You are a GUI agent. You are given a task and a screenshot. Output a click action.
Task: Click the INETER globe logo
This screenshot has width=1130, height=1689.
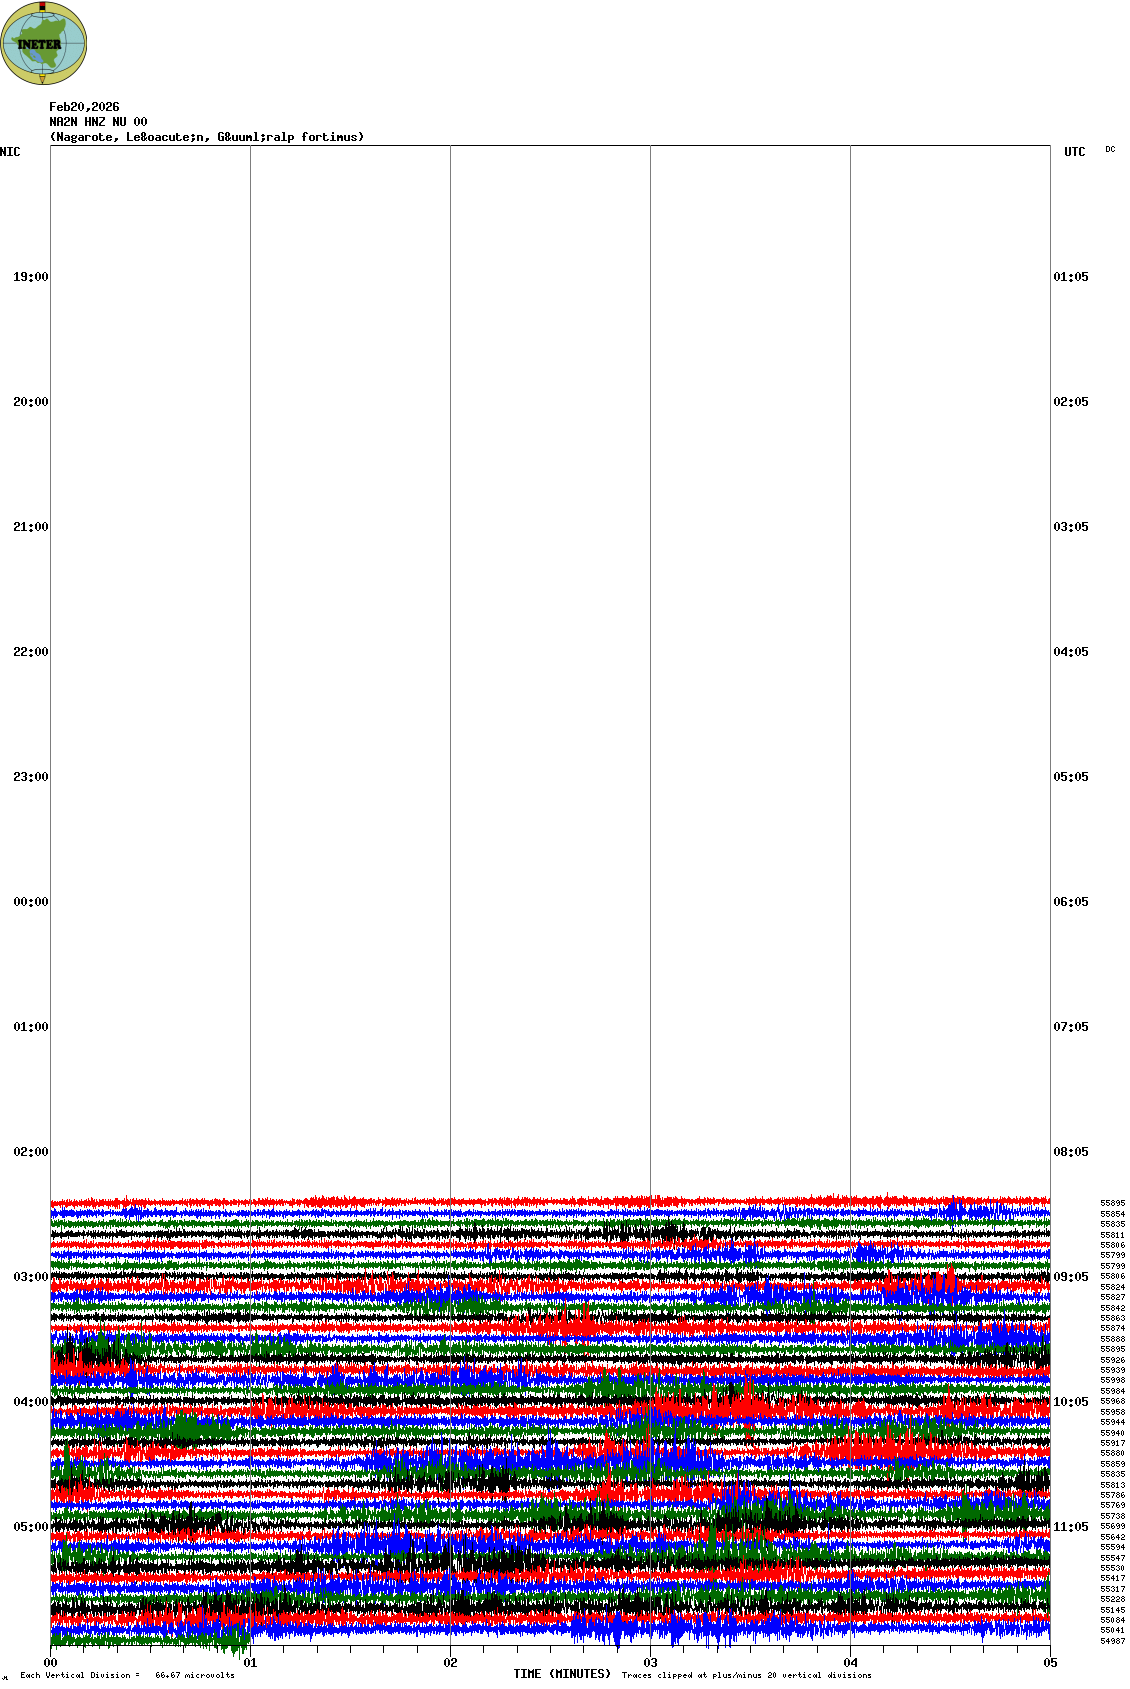pyautogui.click(x=43, y=43)
